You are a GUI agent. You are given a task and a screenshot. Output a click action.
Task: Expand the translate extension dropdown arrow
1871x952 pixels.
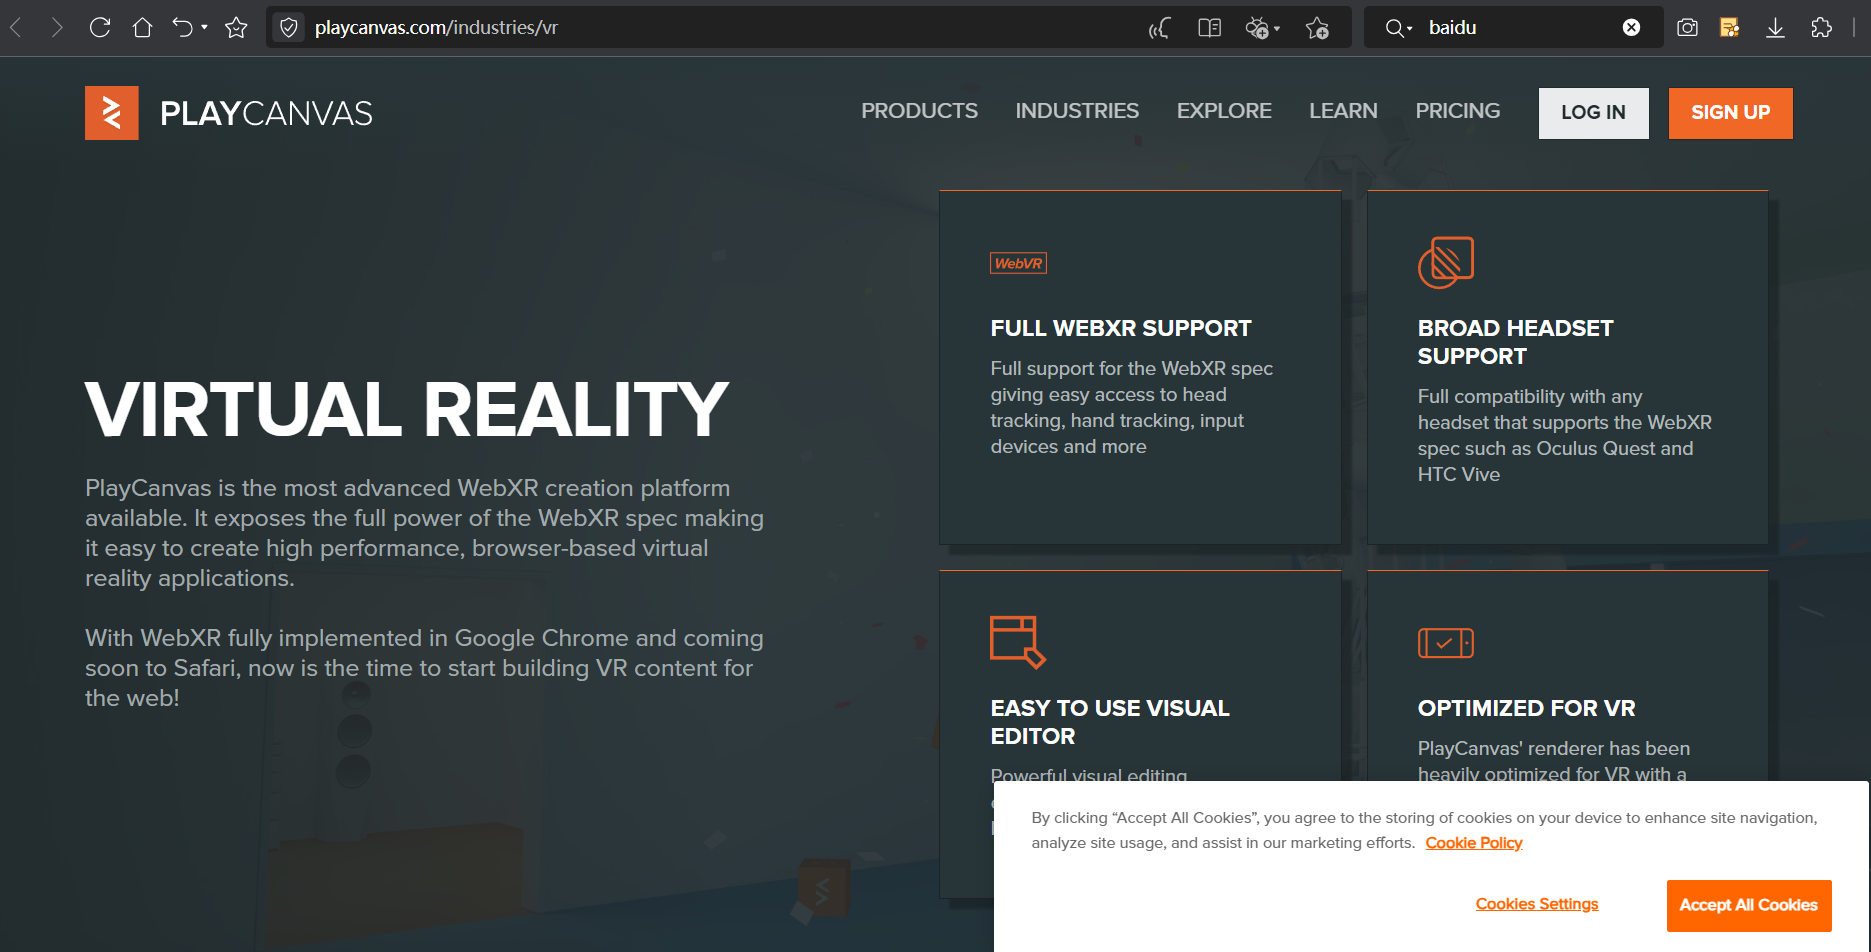tap(1277, 29)
